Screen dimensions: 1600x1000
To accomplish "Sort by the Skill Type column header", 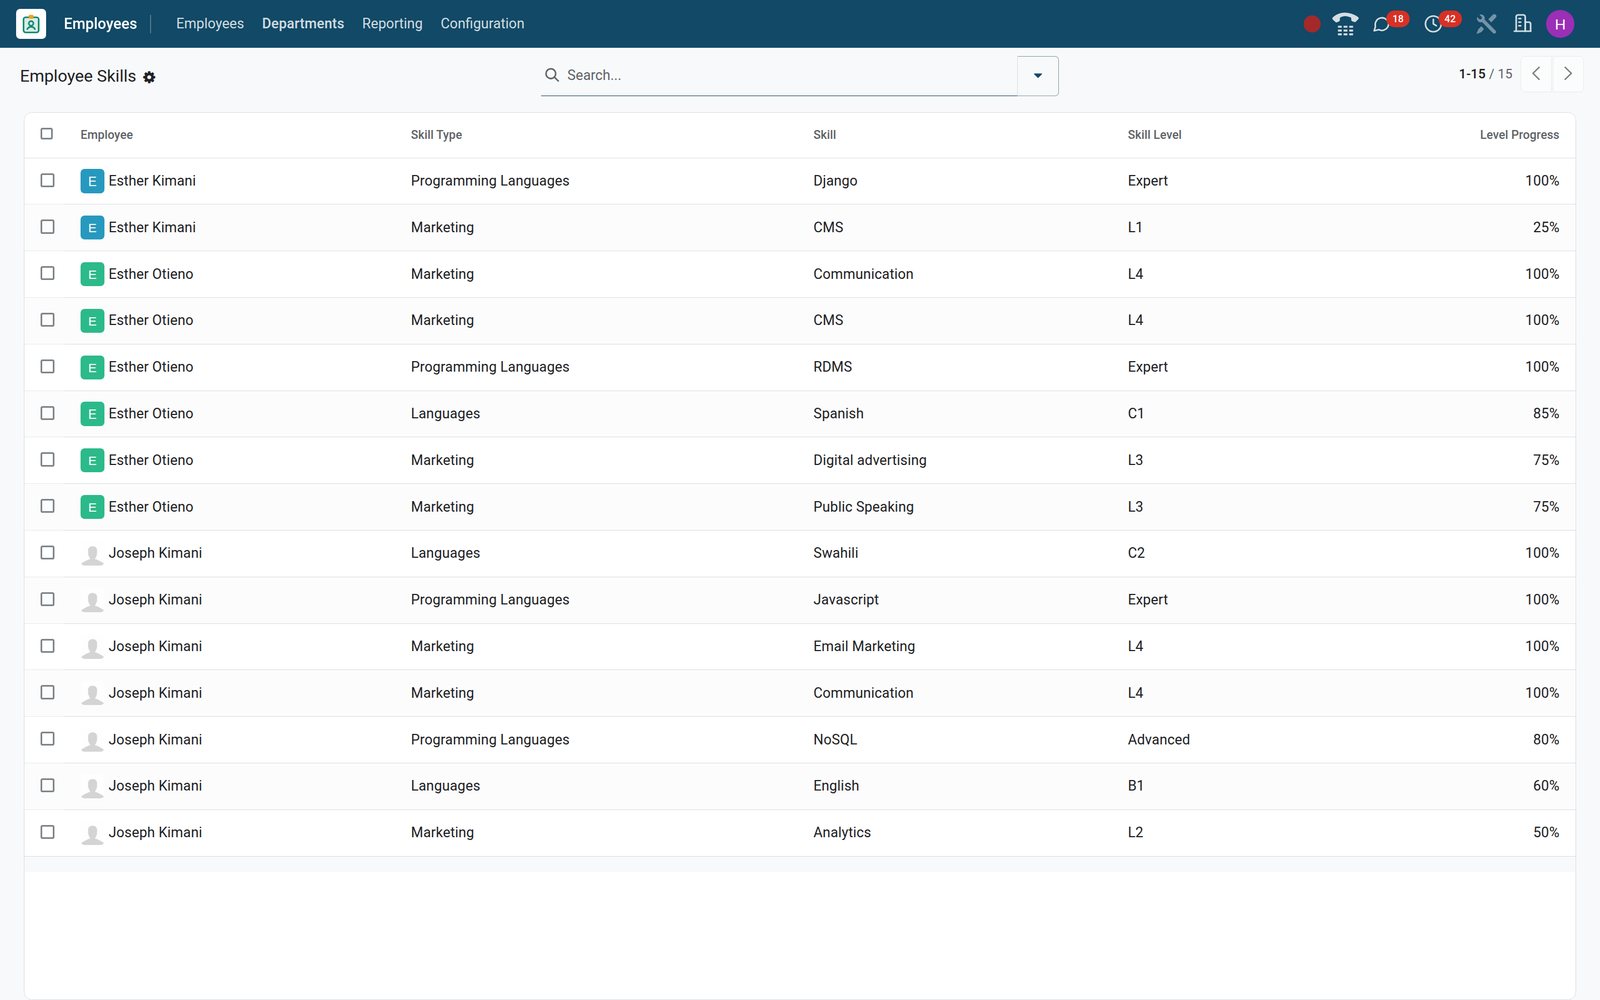I will pos(436,135).
